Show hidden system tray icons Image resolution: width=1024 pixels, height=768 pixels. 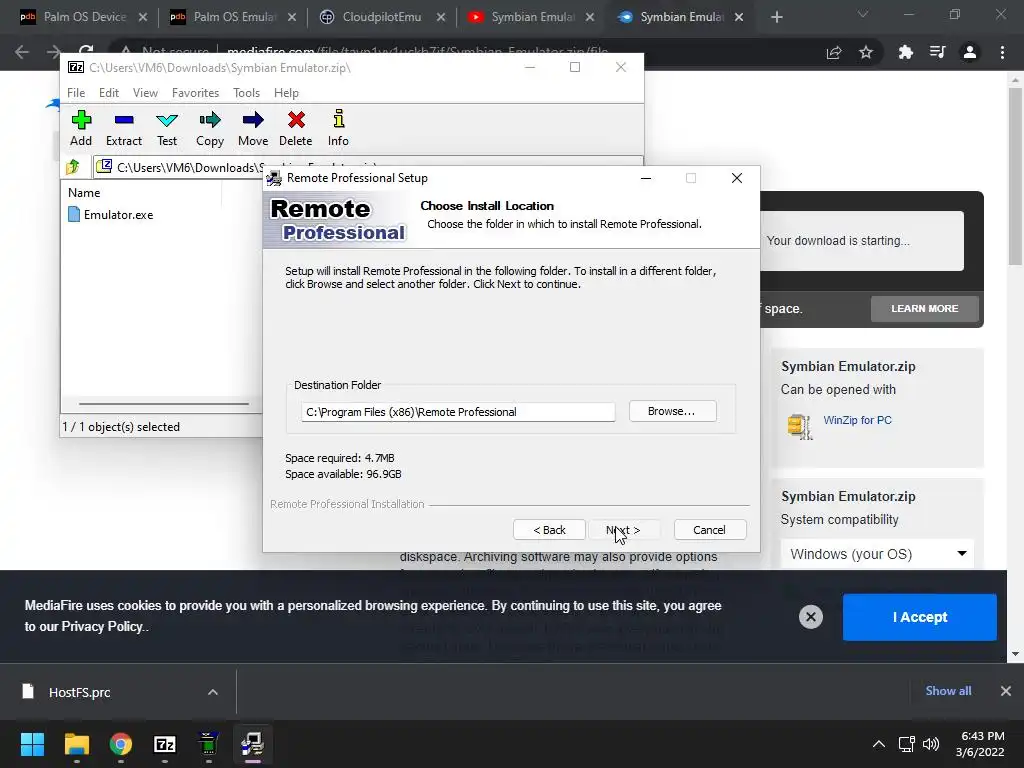(x=879, y=744)
